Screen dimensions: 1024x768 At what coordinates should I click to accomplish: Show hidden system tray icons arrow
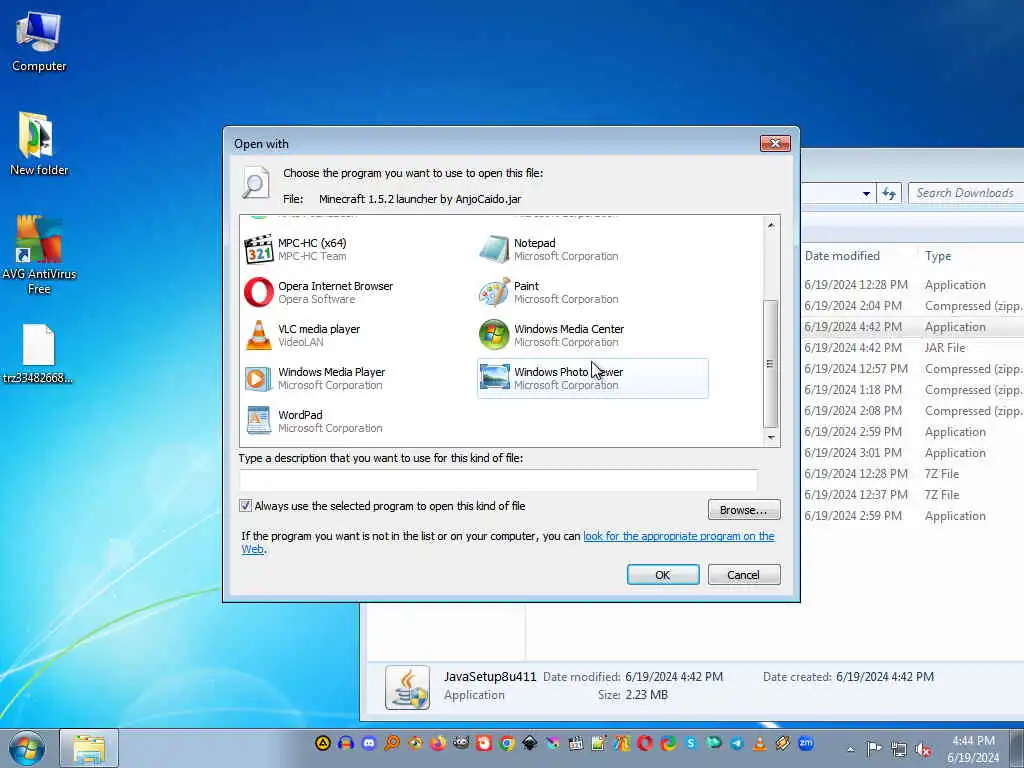point(850,750)
